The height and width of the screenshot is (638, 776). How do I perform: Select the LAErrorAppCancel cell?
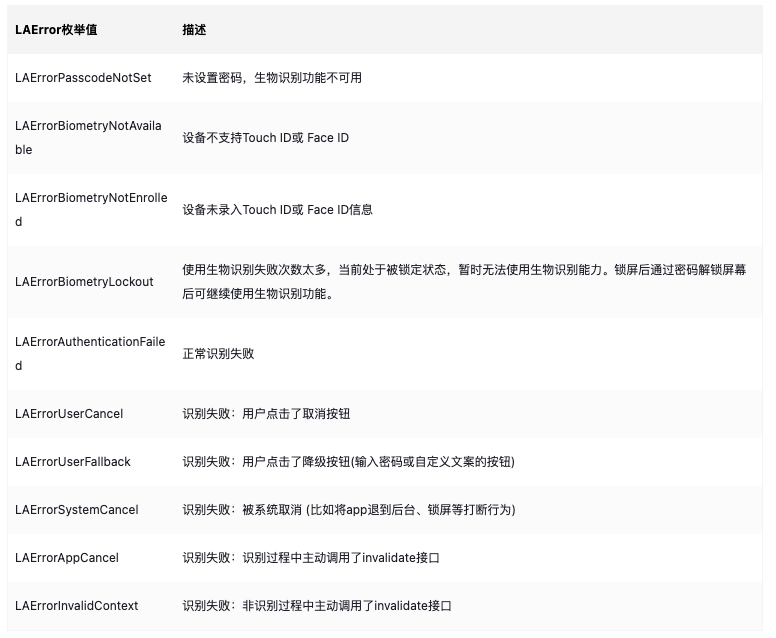[x=67, y=558]
